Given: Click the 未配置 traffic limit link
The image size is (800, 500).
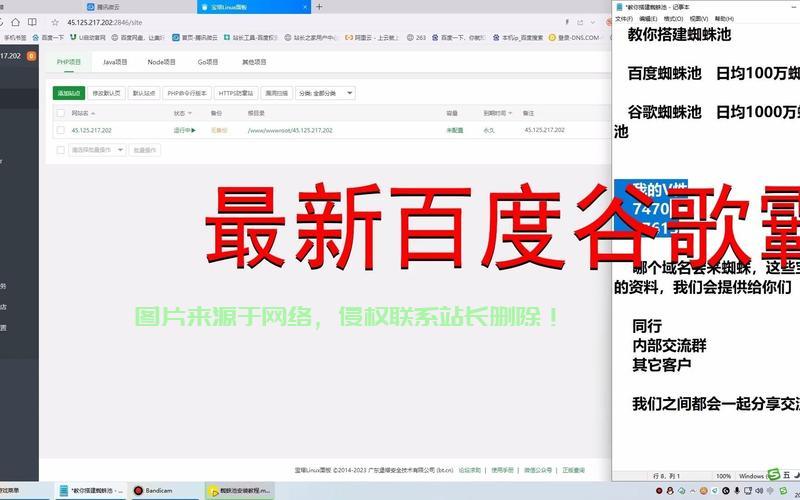Looking at the screenshot, I should (455, 130).
